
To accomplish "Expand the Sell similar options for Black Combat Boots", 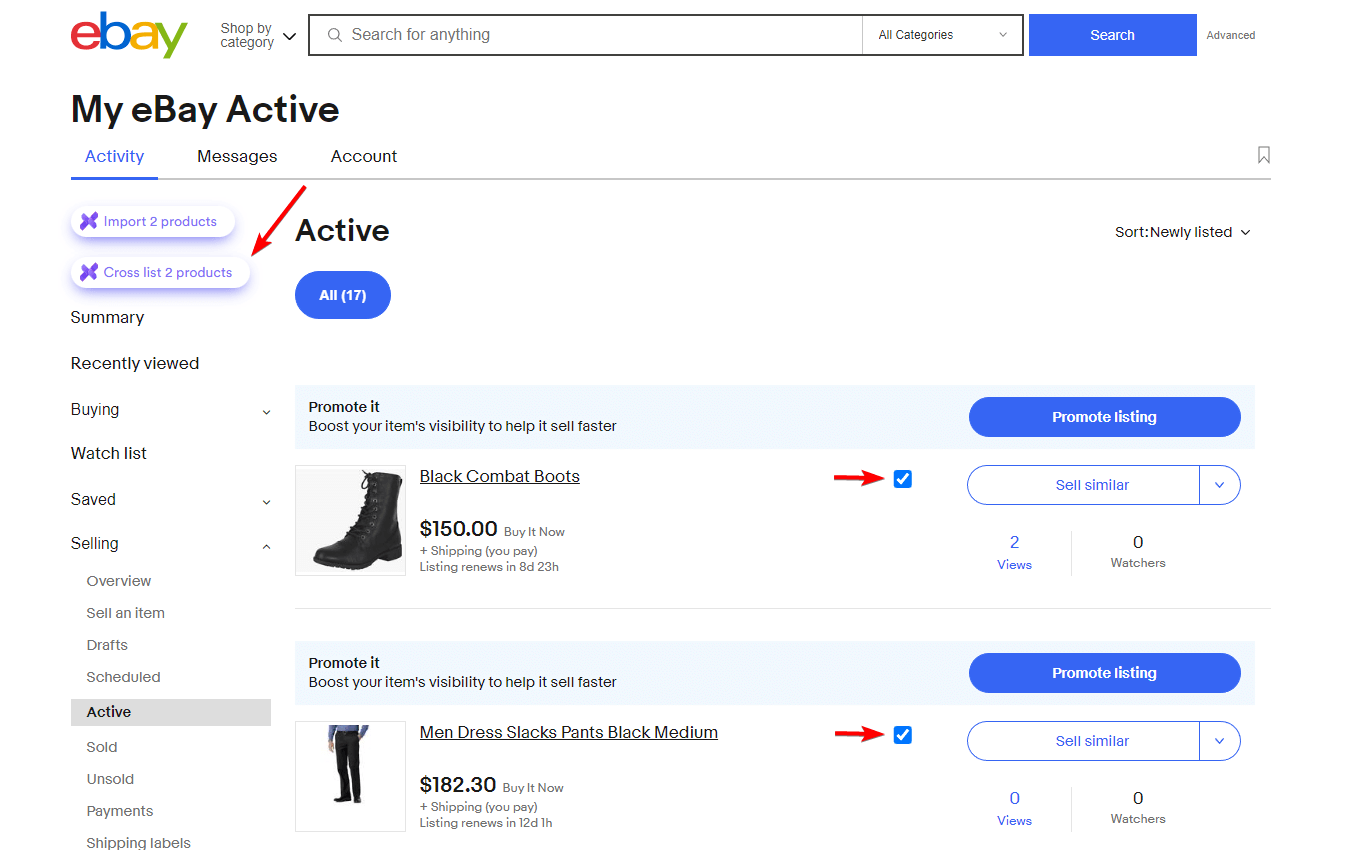I will click(x=1220, y=485).
